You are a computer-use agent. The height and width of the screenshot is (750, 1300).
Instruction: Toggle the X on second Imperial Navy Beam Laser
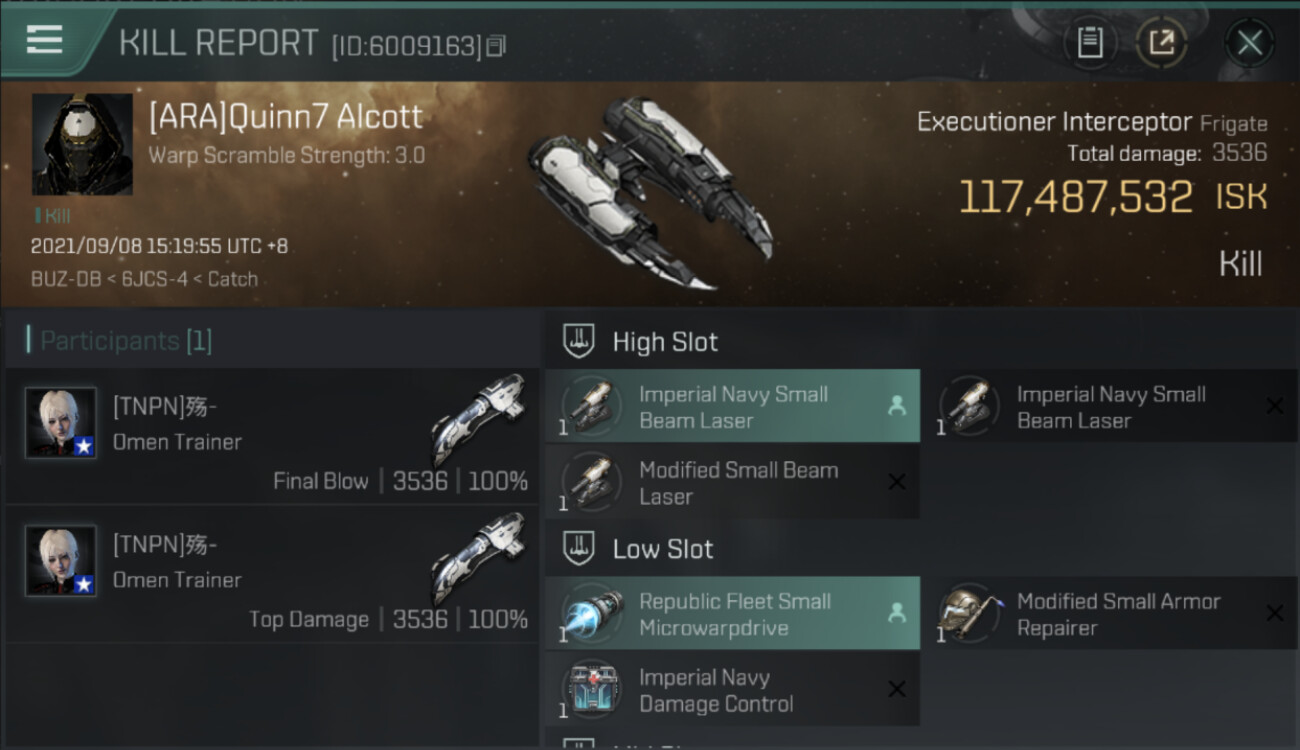[x=1274, y=406]
